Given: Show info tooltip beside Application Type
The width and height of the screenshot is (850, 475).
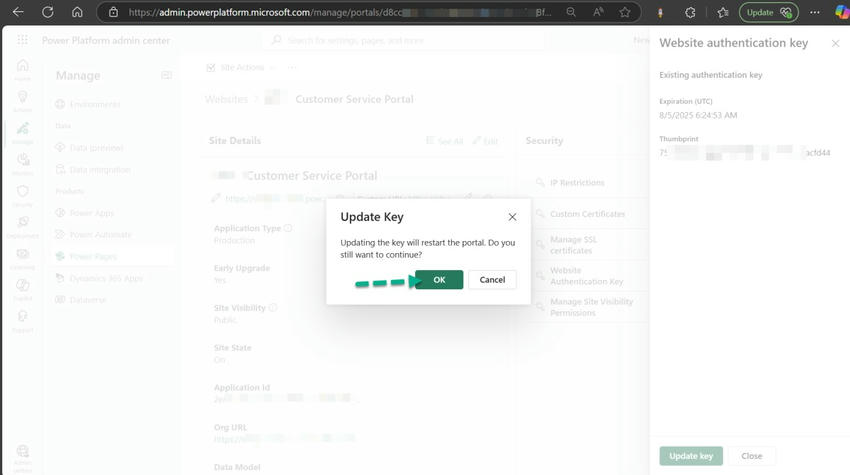Looking at the screenshot, I should point(288,228).
